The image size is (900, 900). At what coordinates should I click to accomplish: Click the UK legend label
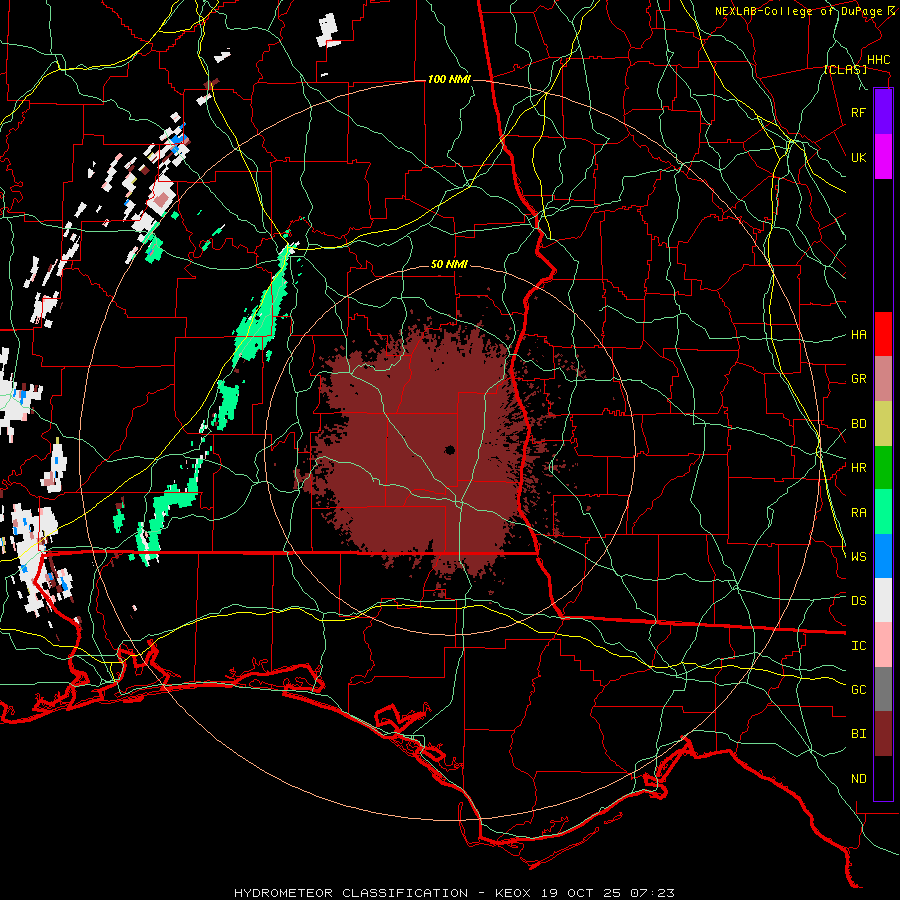858,157
